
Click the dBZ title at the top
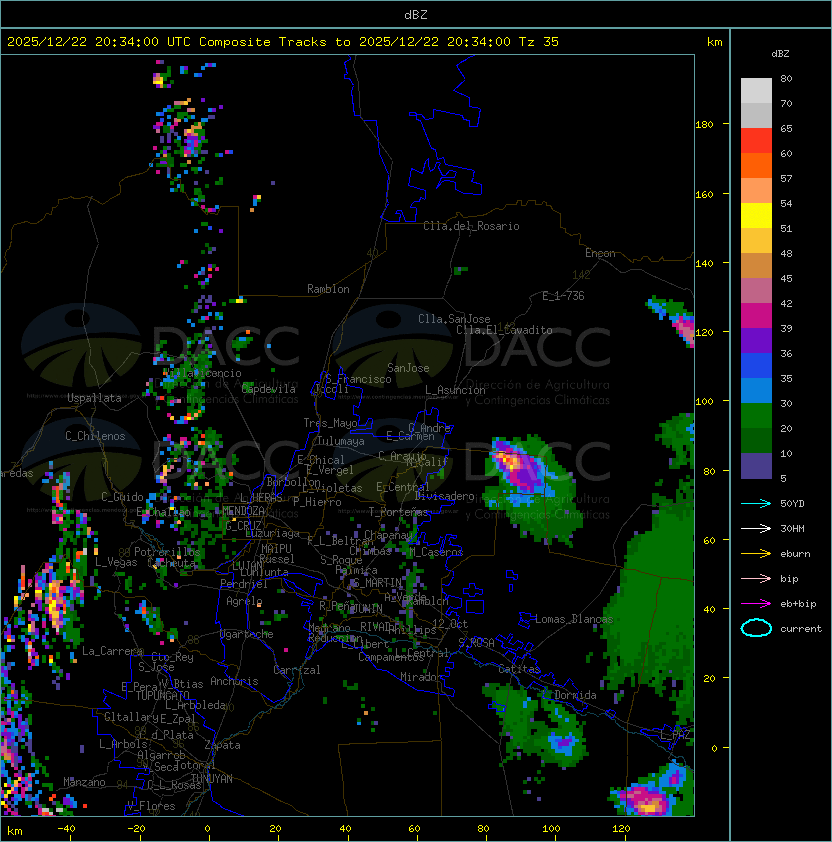coord(416,15)
